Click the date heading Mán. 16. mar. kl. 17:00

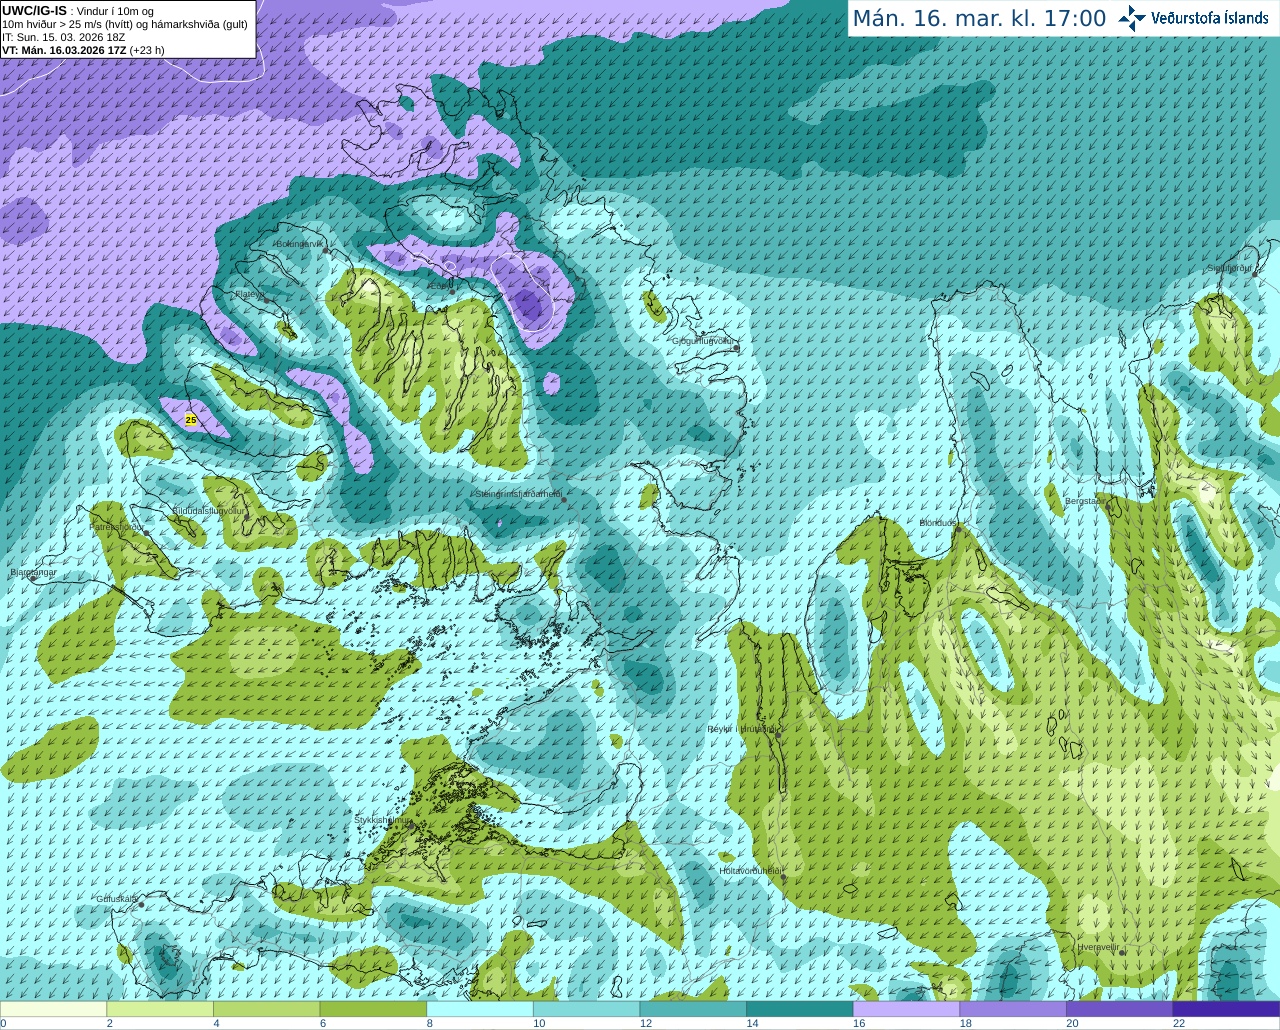979,19
